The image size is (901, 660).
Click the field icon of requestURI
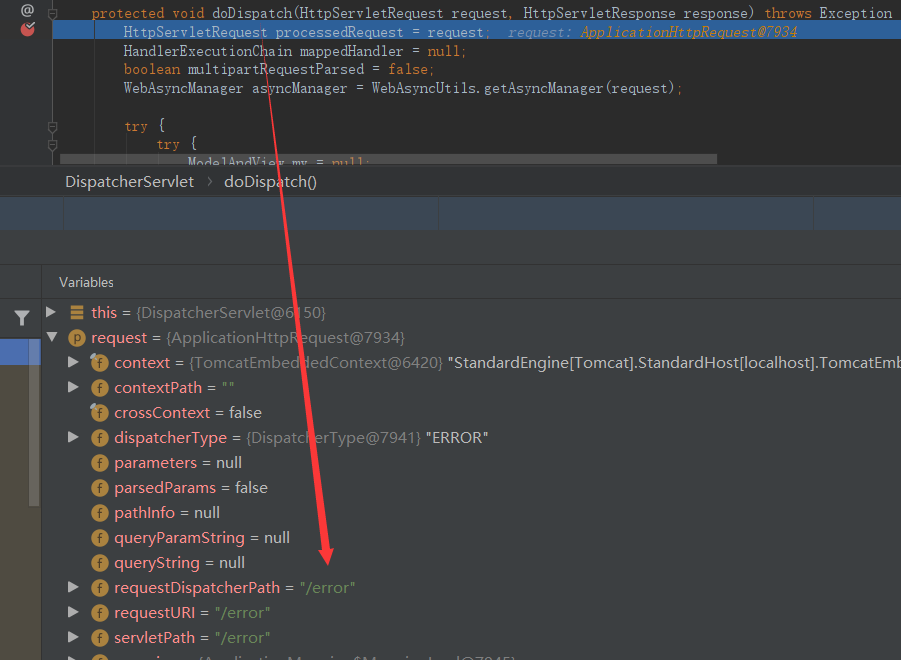point(99,613)
